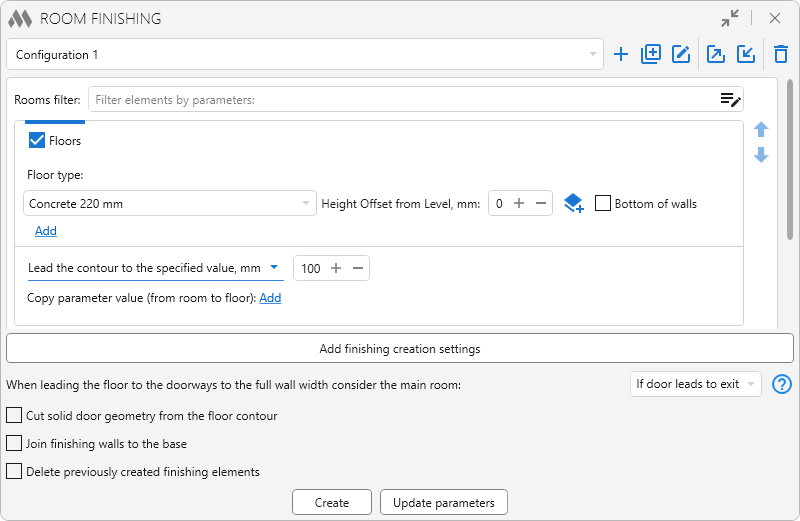Rename configuration using the edit icon

point(681,55)
